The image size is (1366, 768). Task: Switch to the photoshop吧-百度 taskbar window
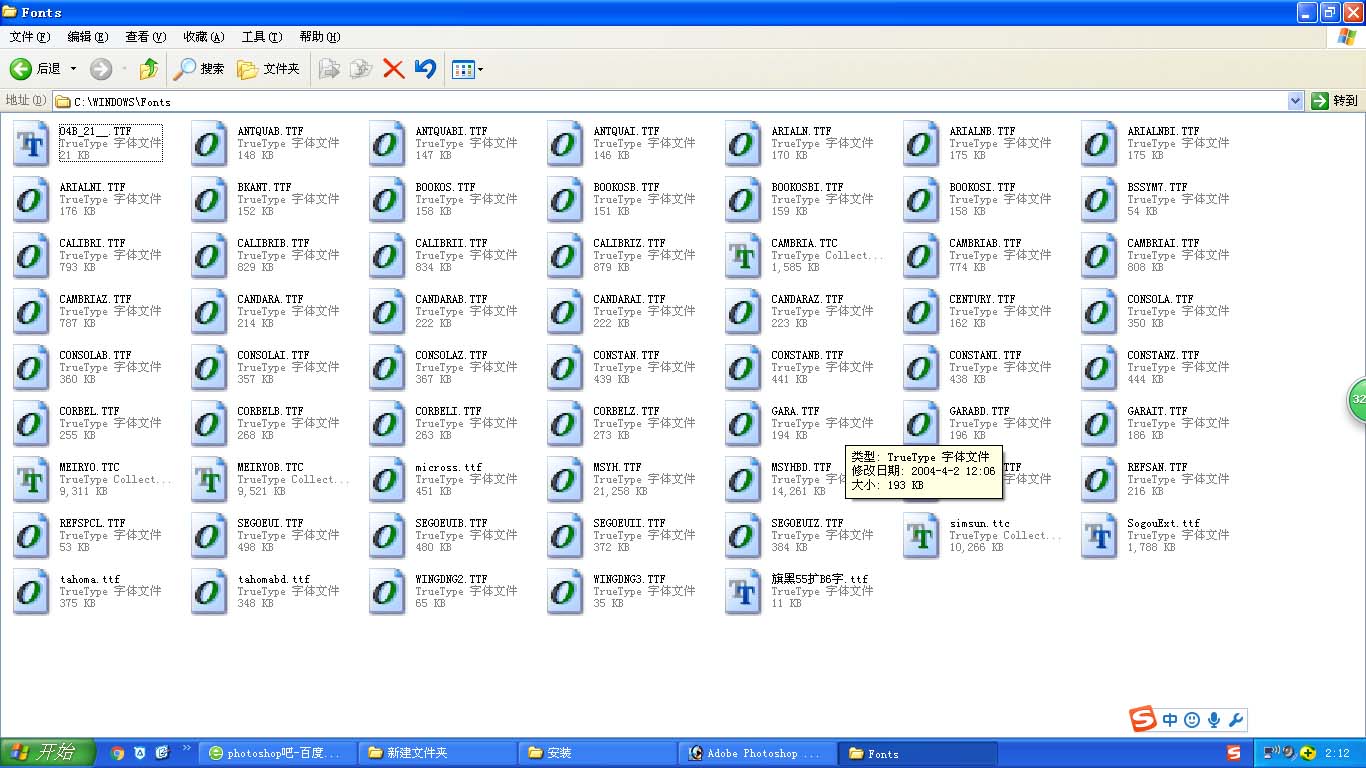point(277,753)
